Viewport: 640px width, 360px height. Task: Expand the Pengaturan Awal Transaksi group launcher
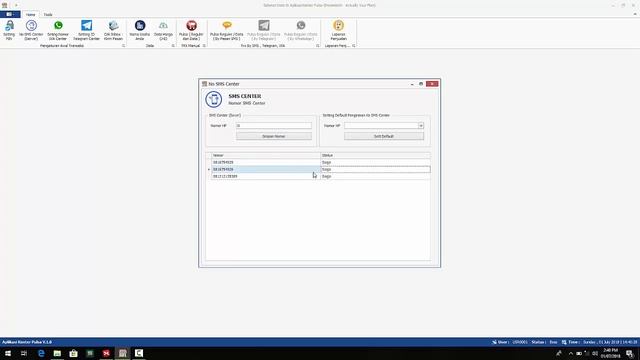pyautogui.click(x=123, y=46)
